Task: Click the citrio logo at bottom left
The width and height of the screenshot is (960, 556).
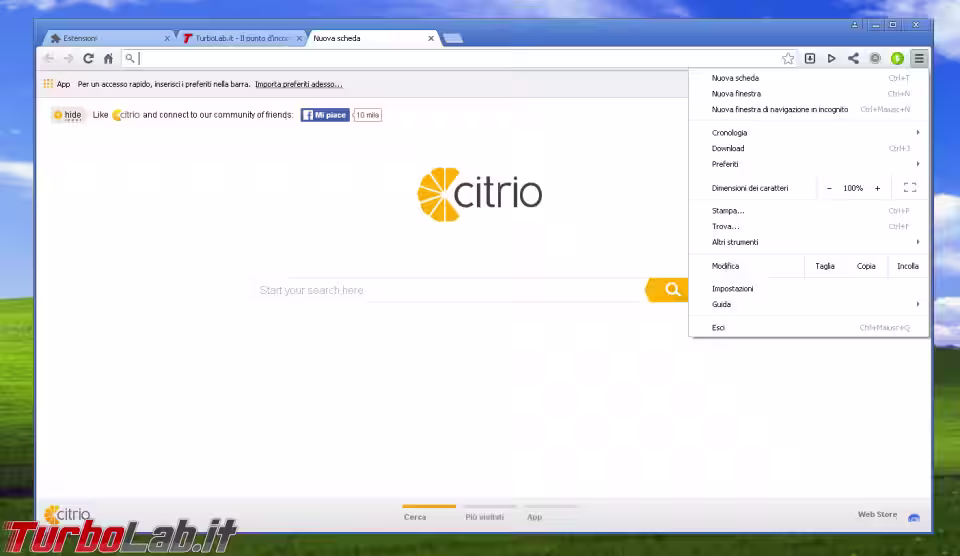Action: [68, 514]
